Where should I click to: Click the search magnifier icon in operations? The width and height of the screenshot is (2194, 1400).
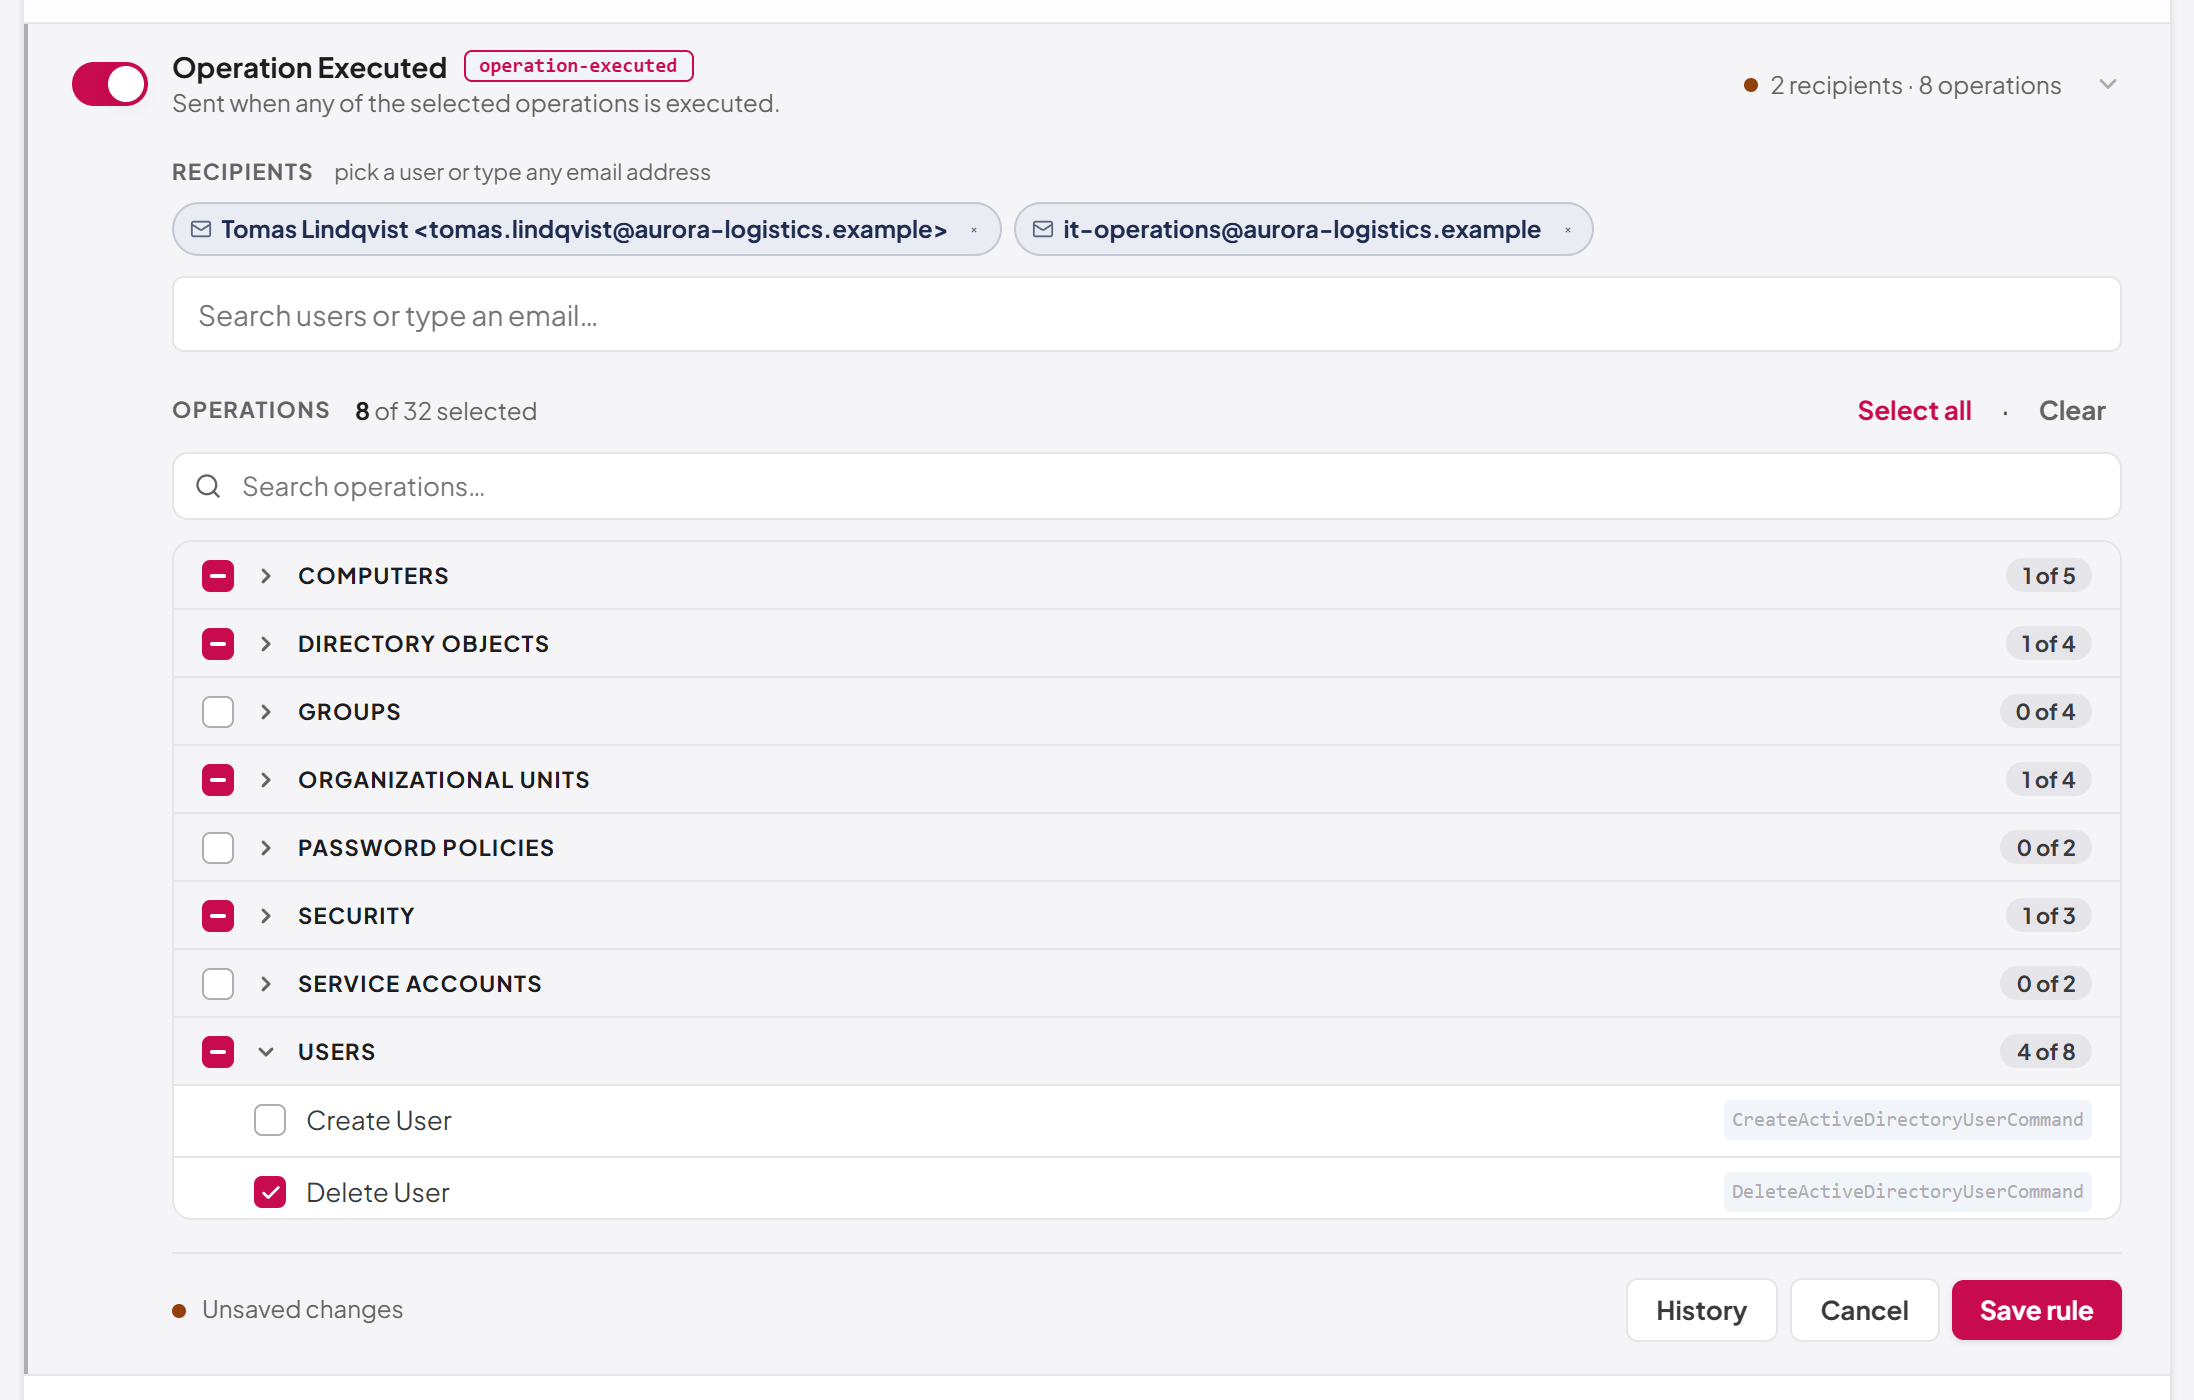click(x=208, y=486)
